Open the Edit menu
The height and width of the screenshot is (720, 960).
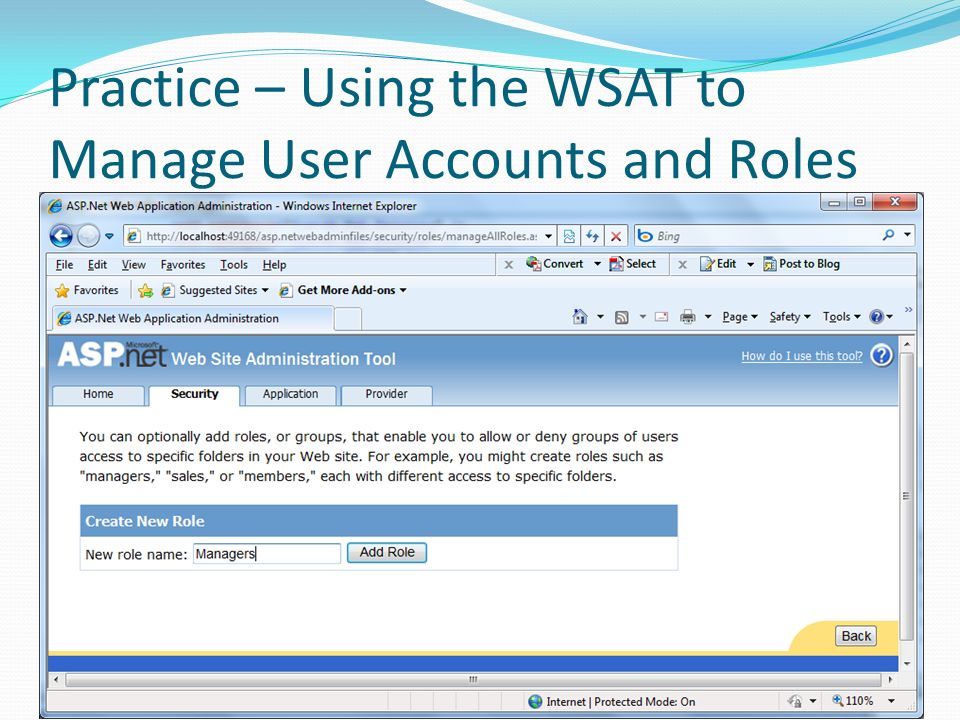[x=97, y=264]
